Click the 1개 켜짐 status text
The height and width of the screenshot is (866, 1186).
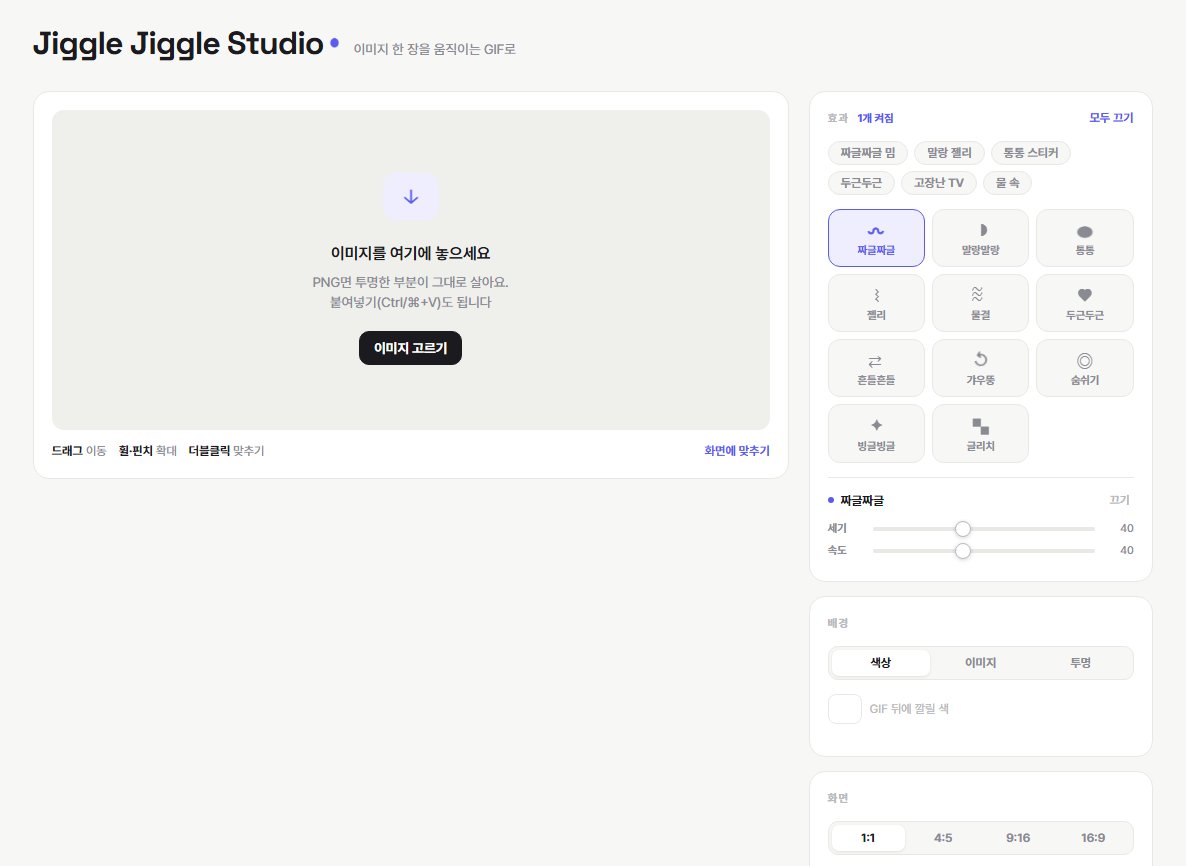[x=875, y=118]
